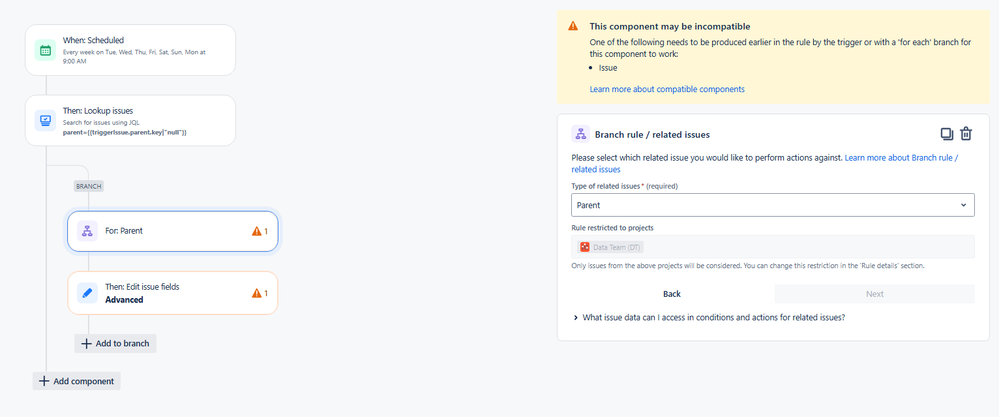Click the Back button
This screenshot has width=999, height=417.
point(672,294)
